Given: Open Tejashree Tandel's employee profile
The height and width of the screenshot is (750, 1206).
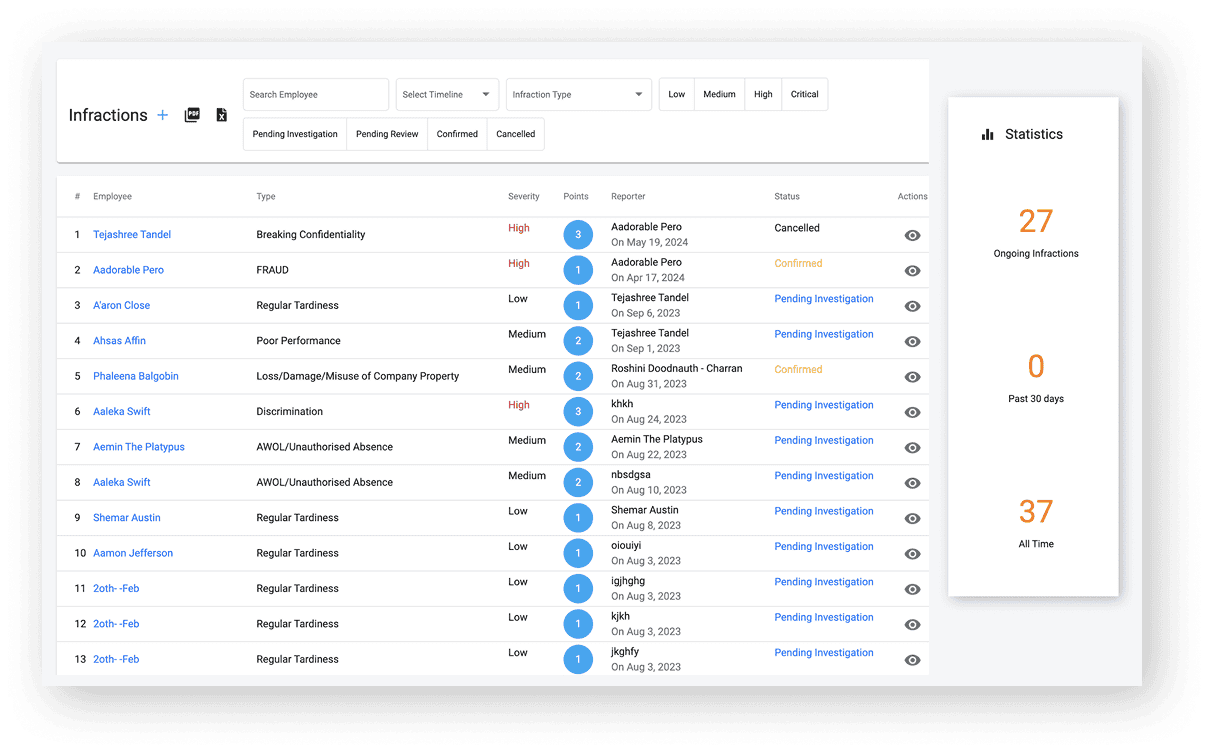Looking at the screenshot, I should pyautogui.click(x=132, y=235).
